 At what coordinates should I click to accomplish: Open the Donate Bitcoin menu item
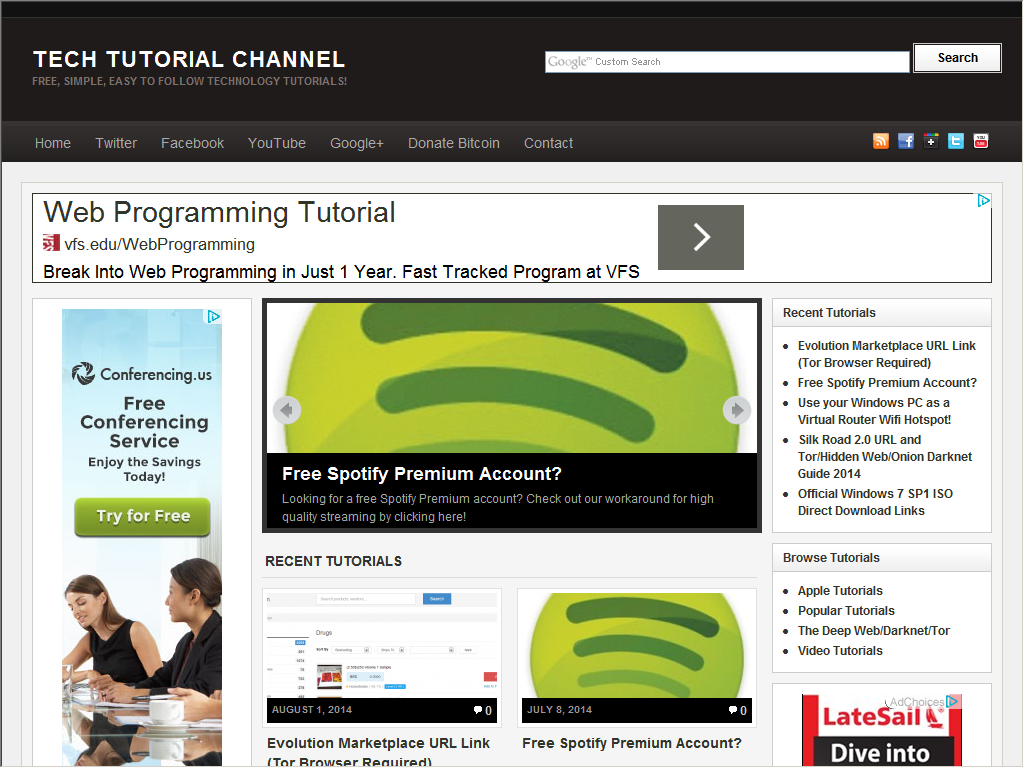coord(454,143)
